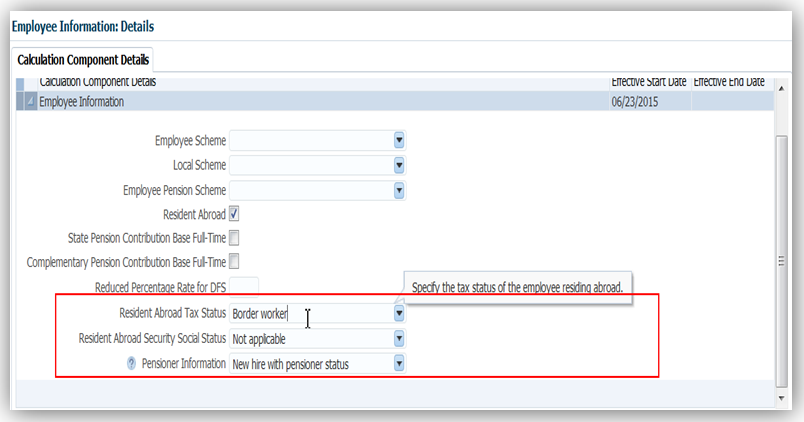Image resolution: width=804 pixels, height=422 pixels.
Task: Tick Complementary Pension Contribution Base Full-Time
Action: coord(234,262)
